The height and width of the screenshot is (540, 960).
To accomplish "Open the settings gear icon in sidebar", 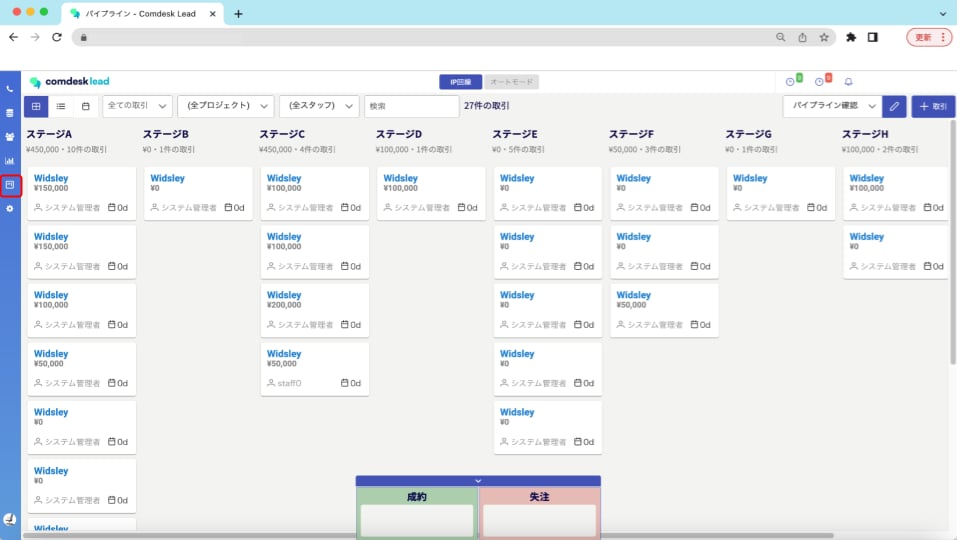I will (x=10, y=209).
